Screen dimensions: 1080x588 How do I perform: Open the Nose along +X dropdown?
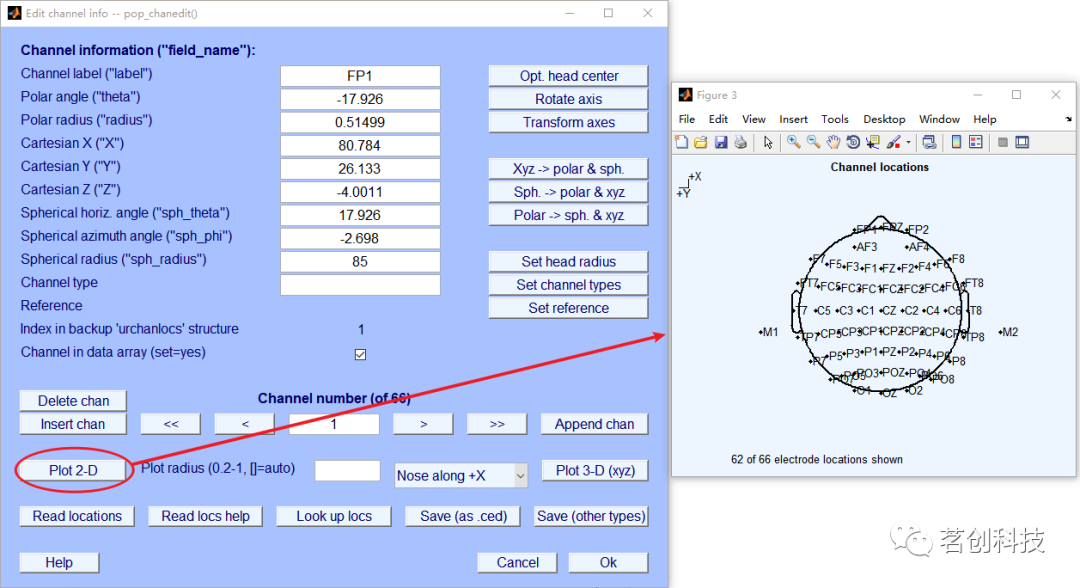pos(461,475)
